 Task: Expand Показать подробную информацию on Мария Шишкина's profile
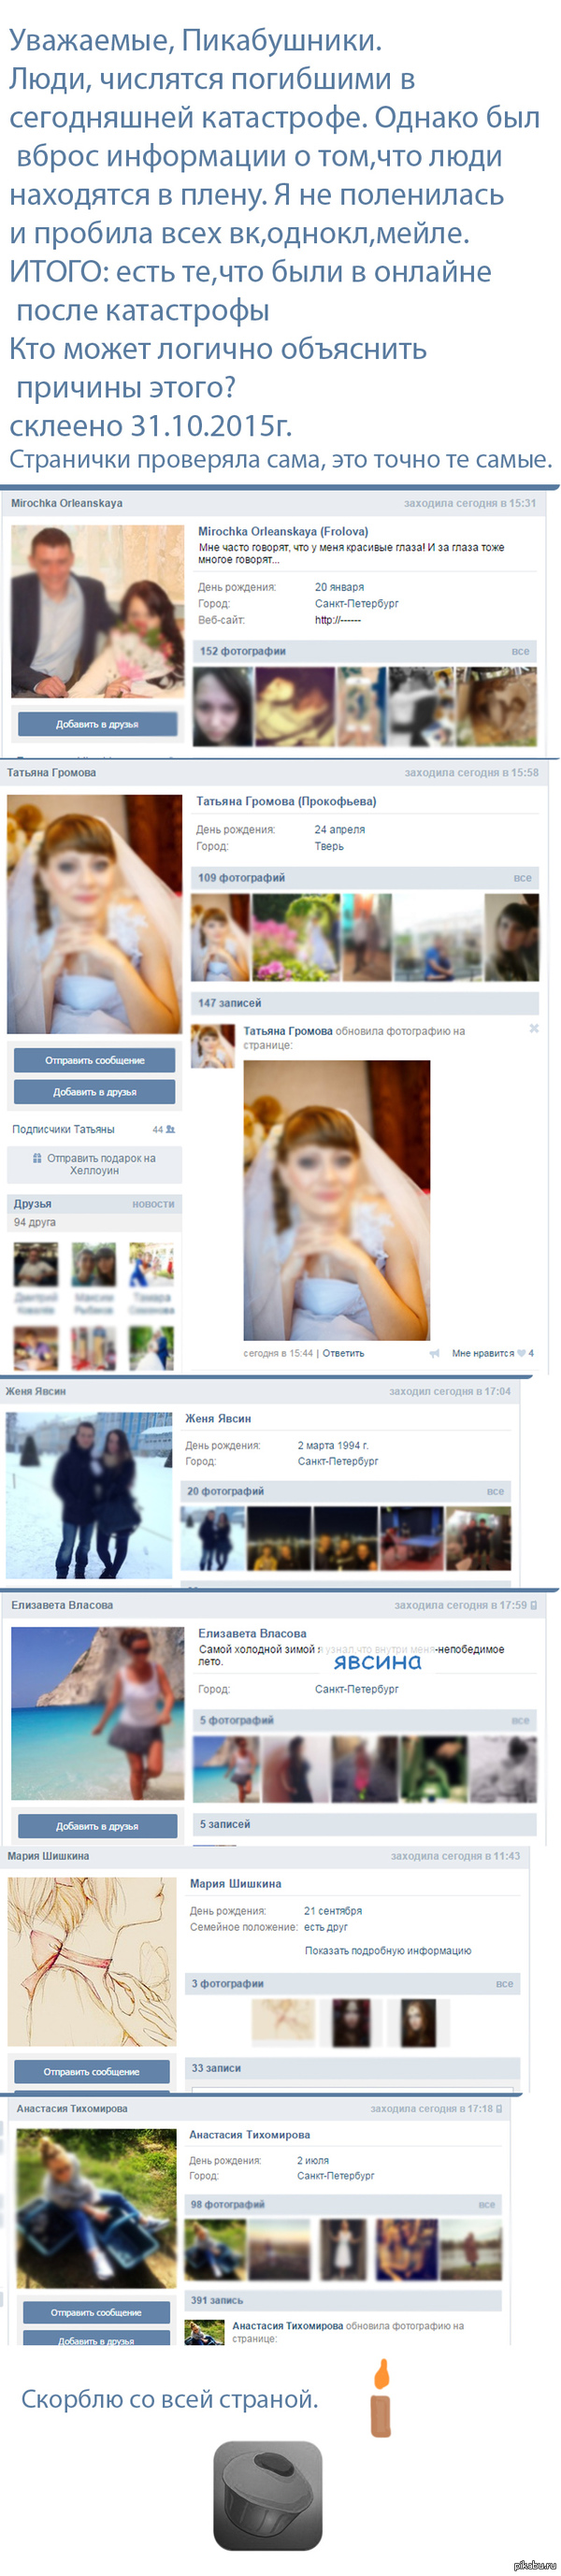[x=387, y=1950]
